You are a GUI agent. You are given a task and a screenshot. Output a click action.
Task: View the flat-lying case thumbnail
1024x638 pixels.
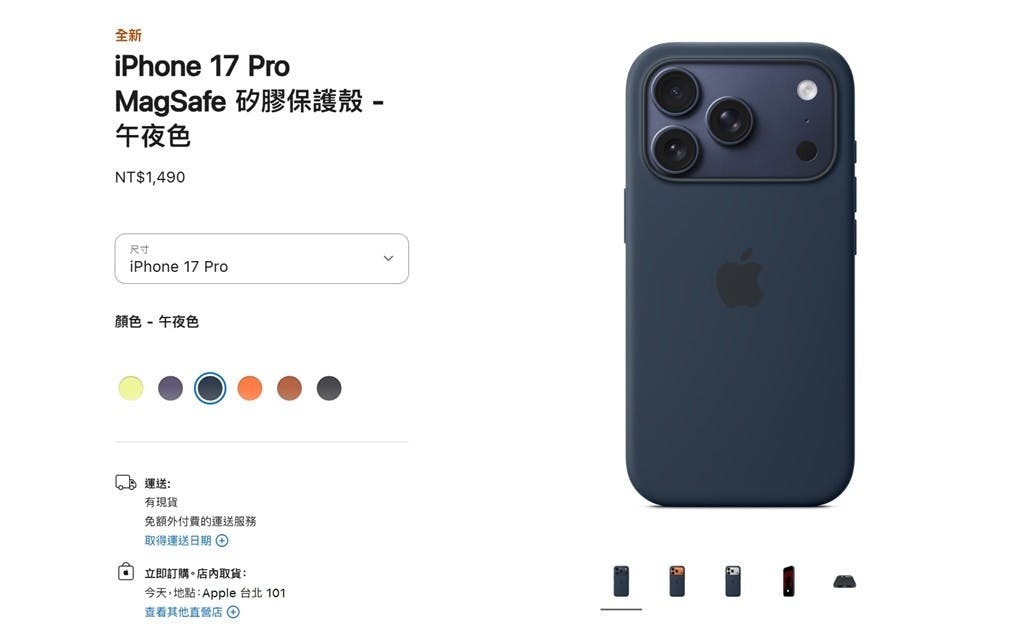coord(844,581)
